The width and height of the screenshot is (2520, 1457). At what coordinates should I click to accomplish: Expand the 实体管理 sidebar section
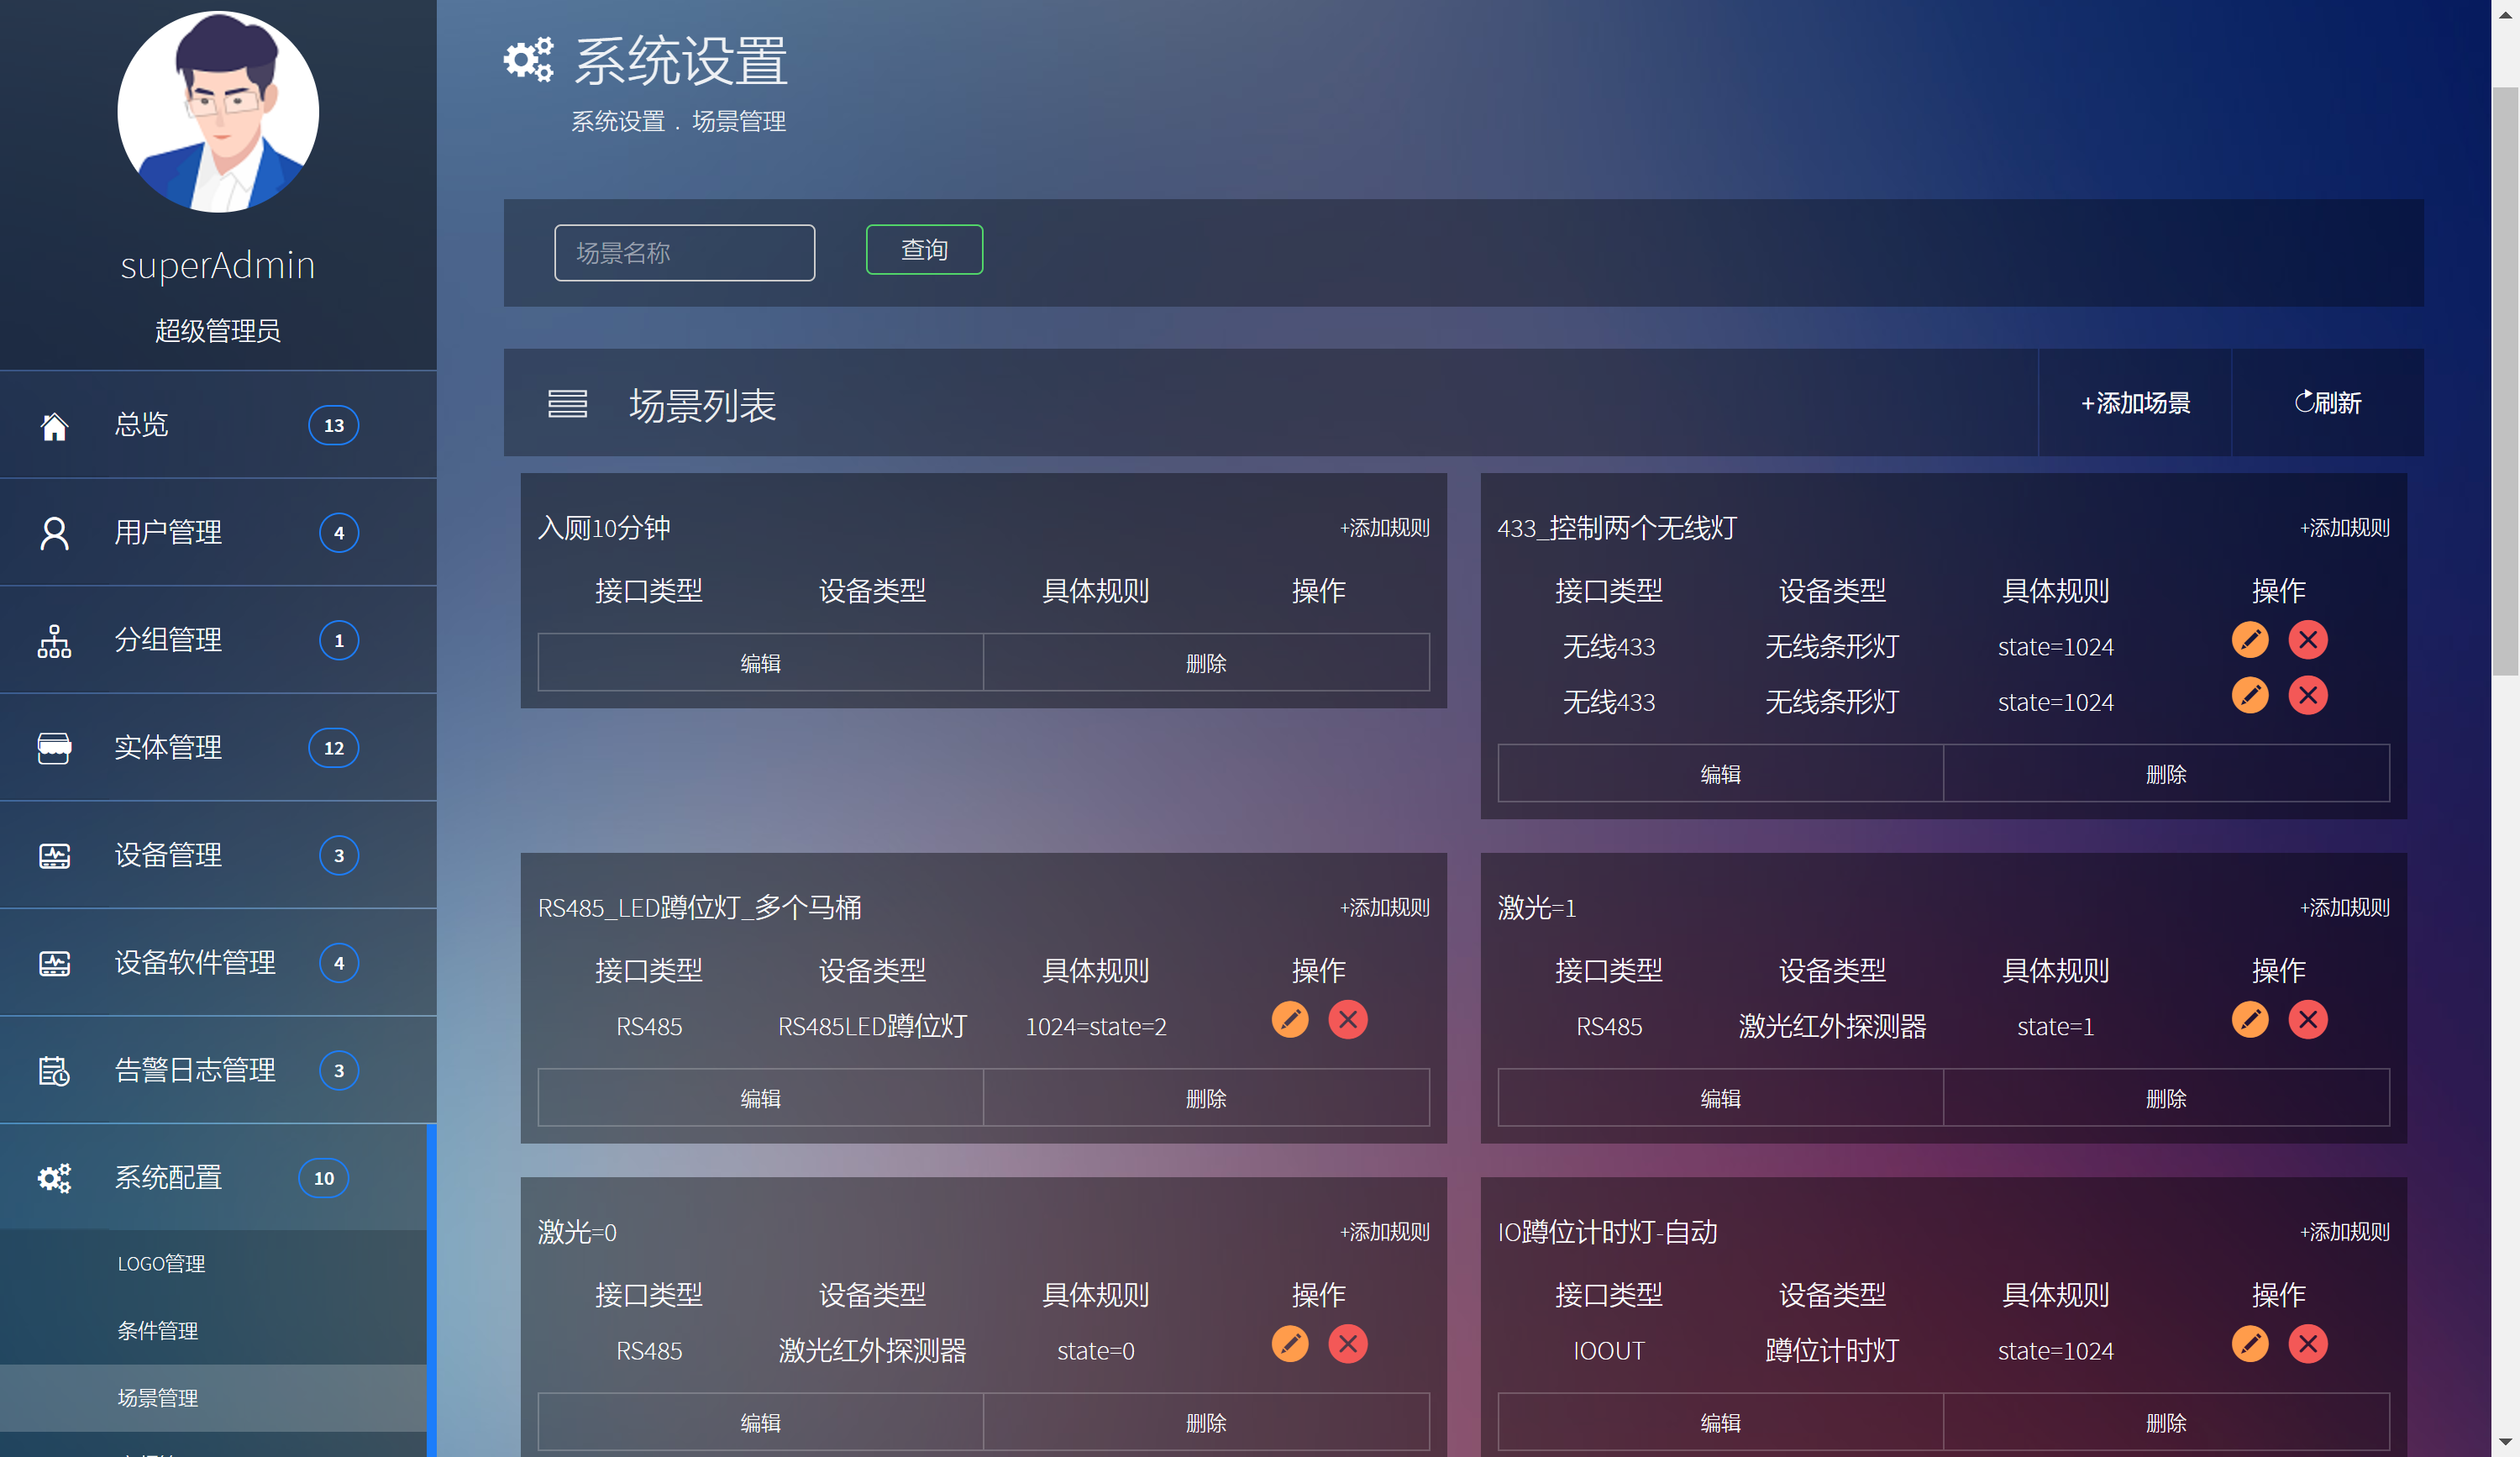pos(168,748)
